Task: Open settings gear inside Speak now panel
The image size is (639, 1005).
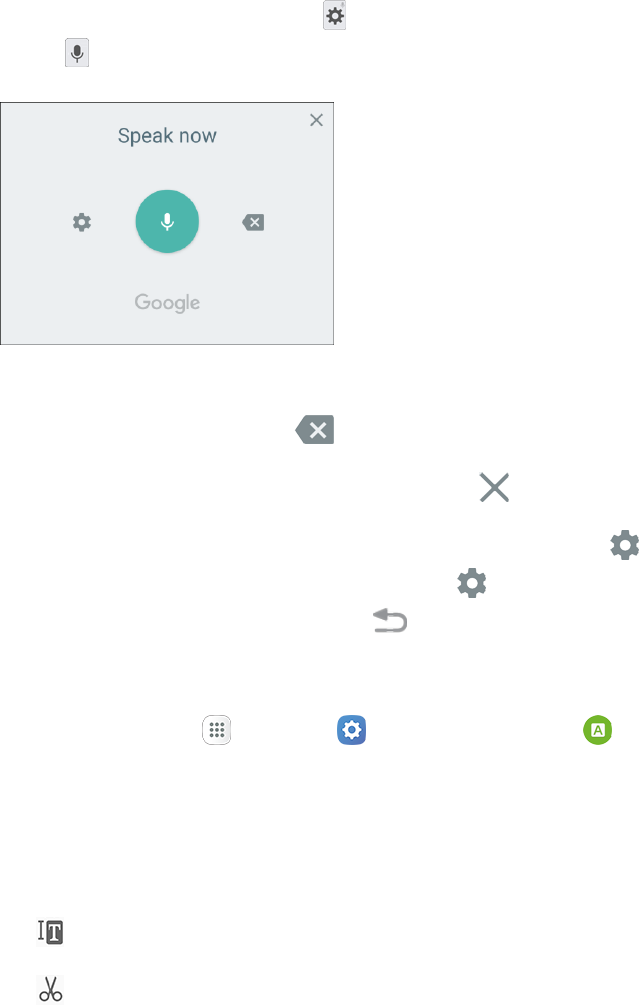Action: [x=81, y=222]
